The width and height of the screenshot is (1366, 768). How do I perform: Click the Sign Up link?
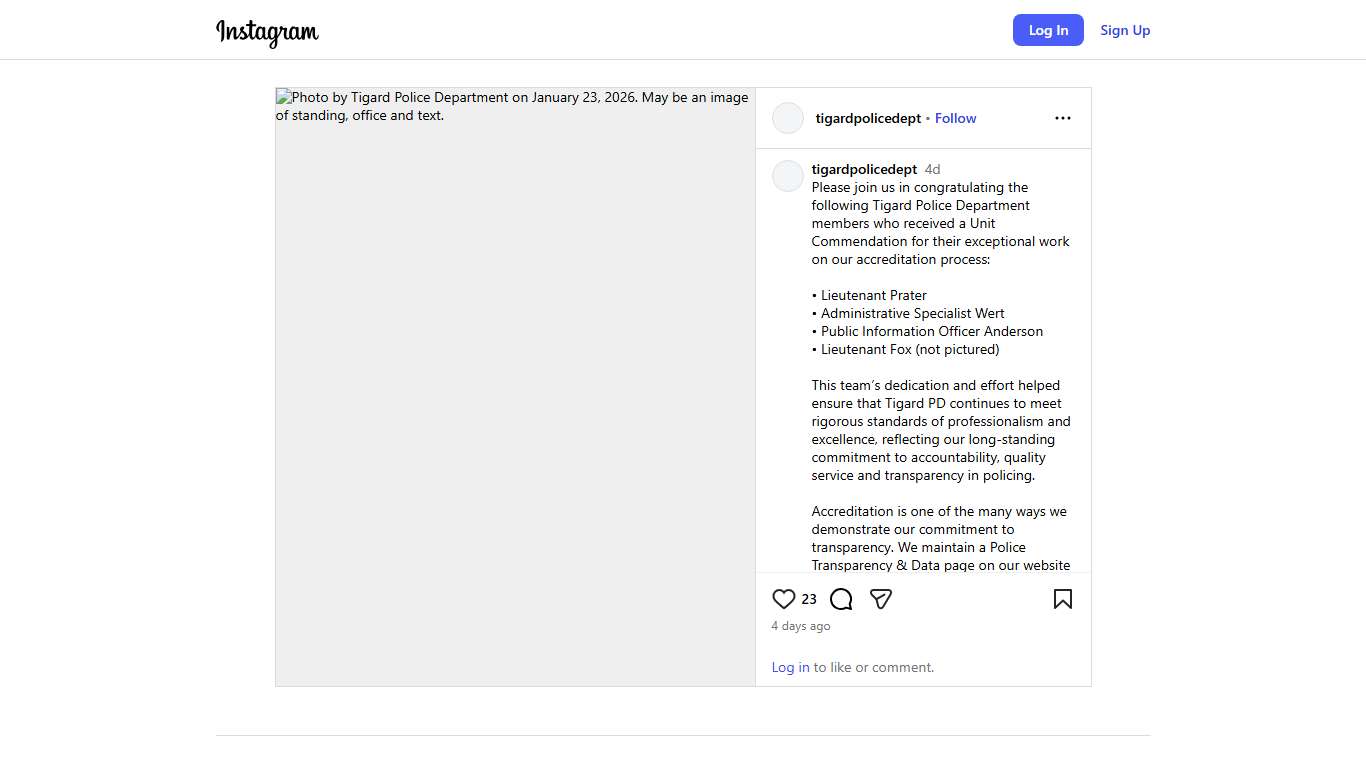pos(1125,30)
